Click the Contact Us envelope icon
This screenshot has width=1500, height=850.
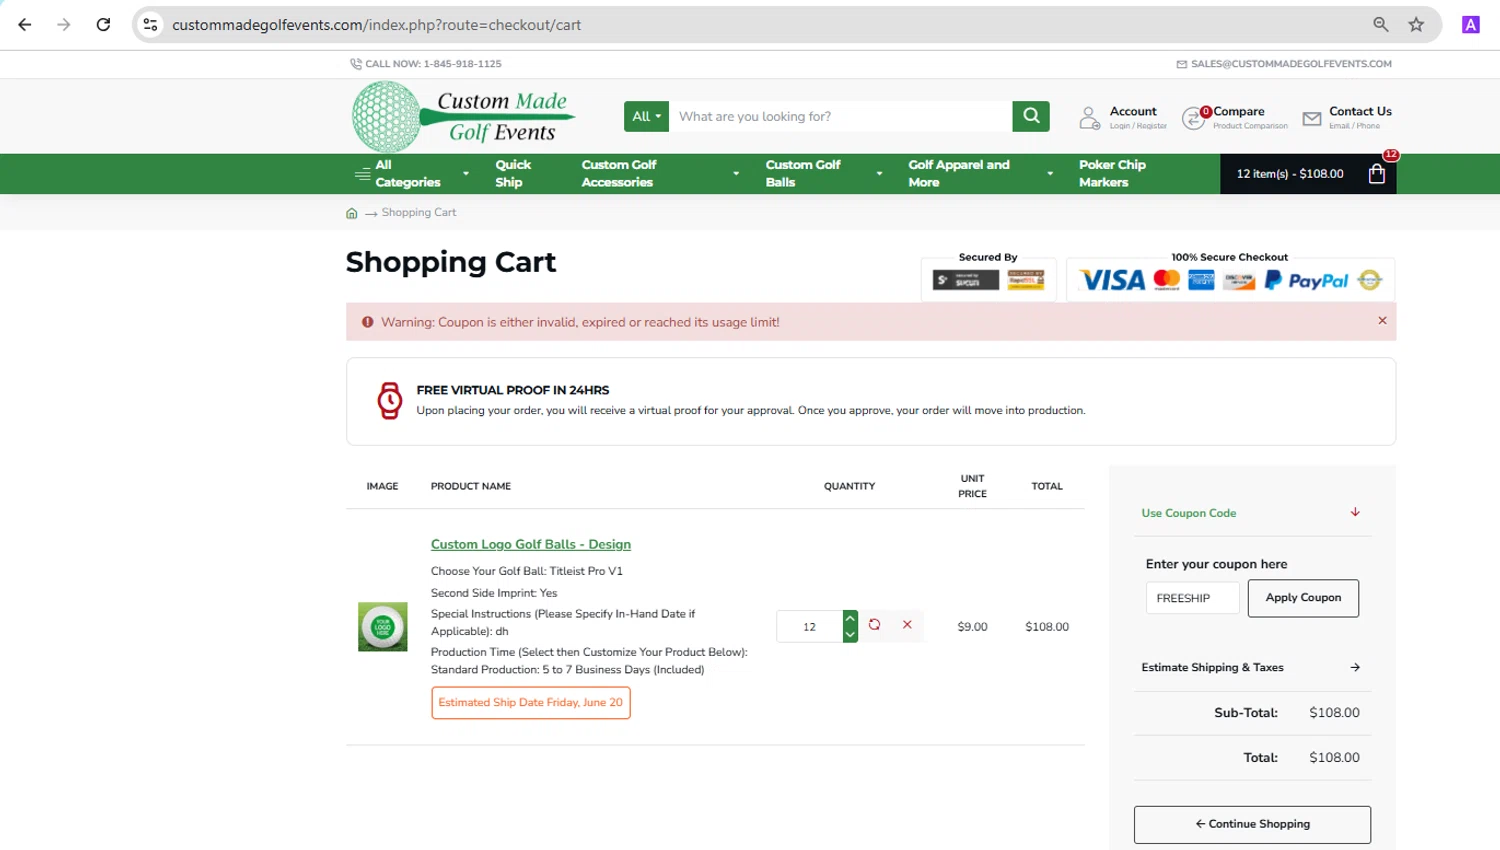(x=1312, y=119)
